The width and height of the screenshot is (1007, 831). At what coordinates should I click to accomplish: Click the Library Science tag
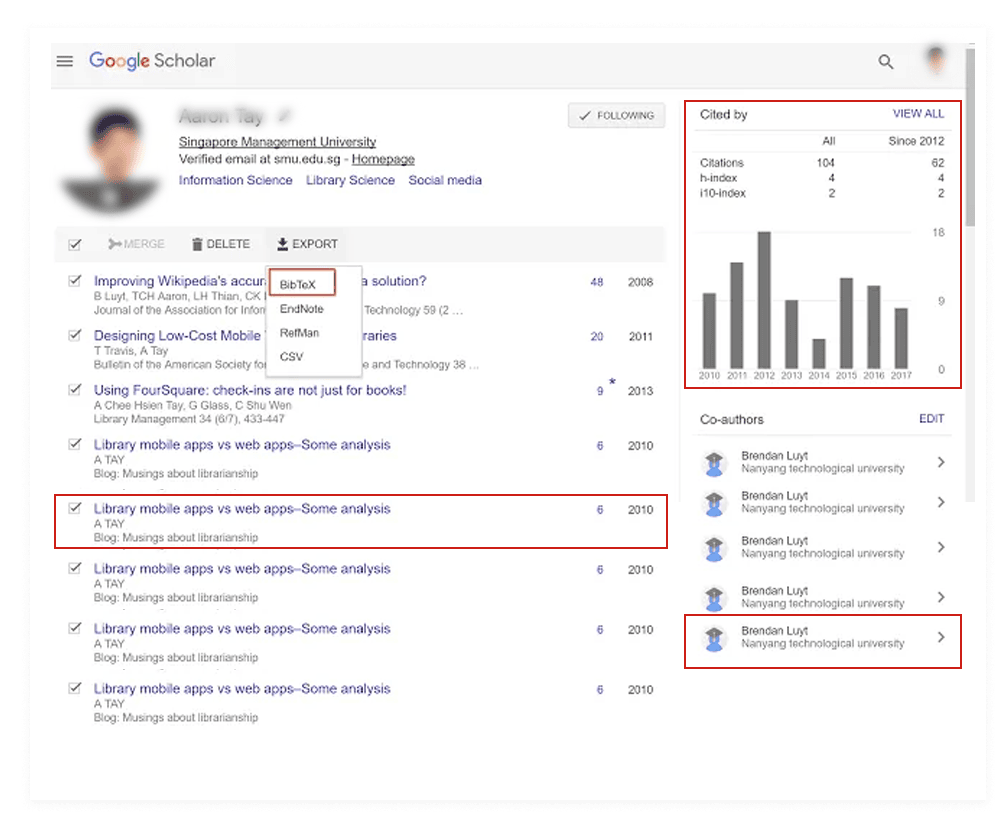pyautogui.click(x=350, y=180)
